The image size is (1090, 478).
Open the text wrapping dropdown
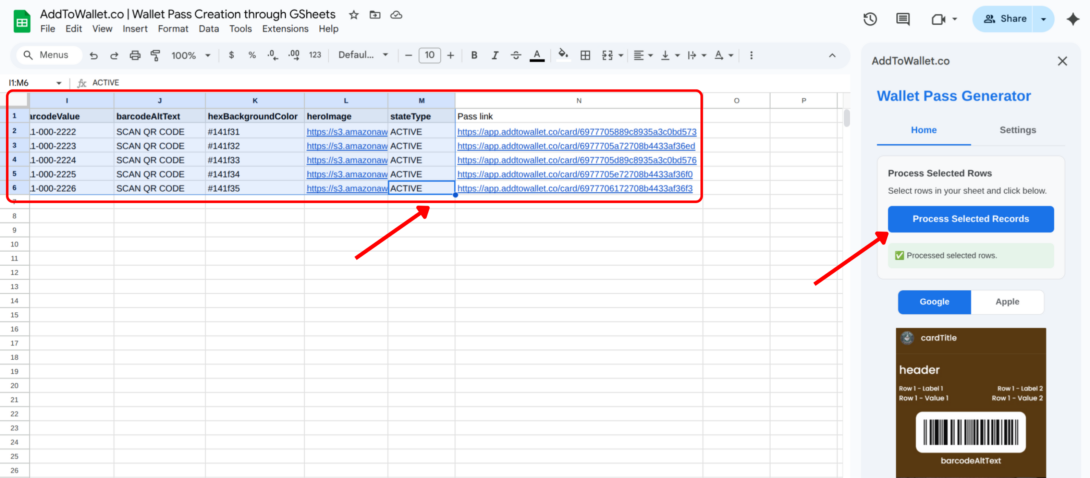pos(696,56)
